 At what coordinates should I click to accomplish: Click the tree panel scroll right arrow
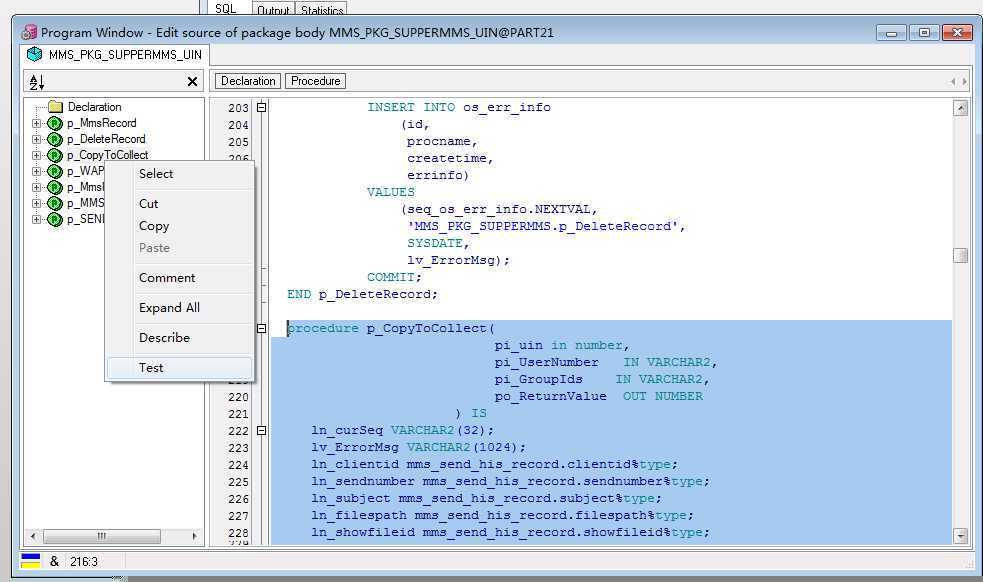tap(194, 536)
